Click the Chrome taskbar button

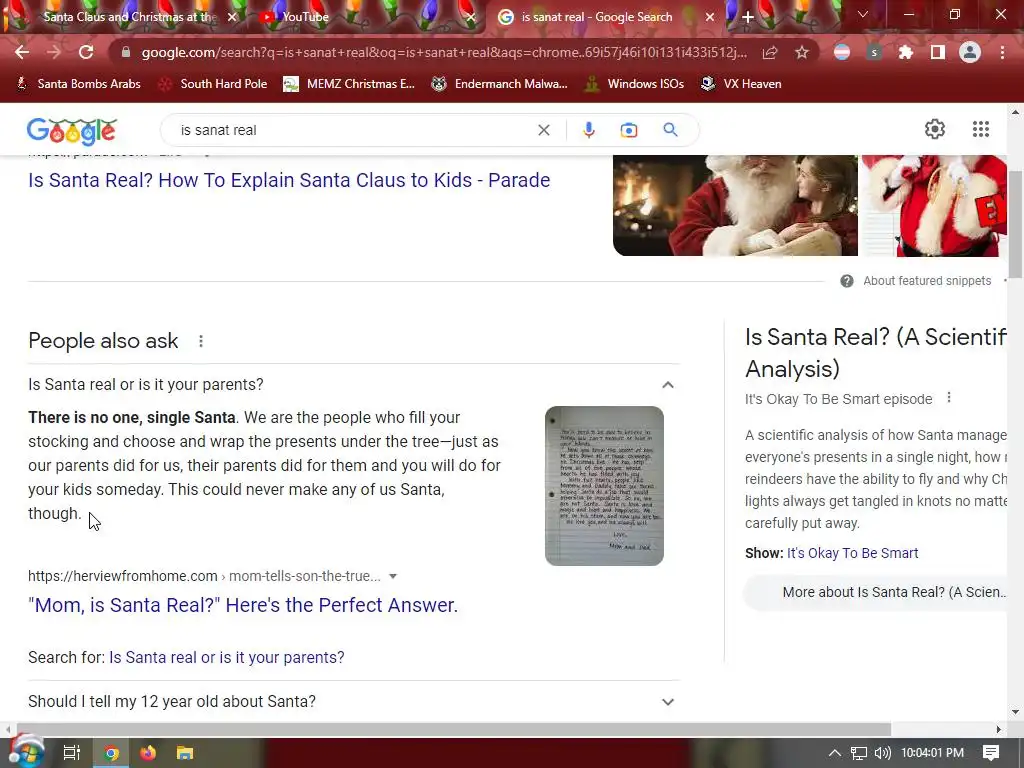(112, 753)
